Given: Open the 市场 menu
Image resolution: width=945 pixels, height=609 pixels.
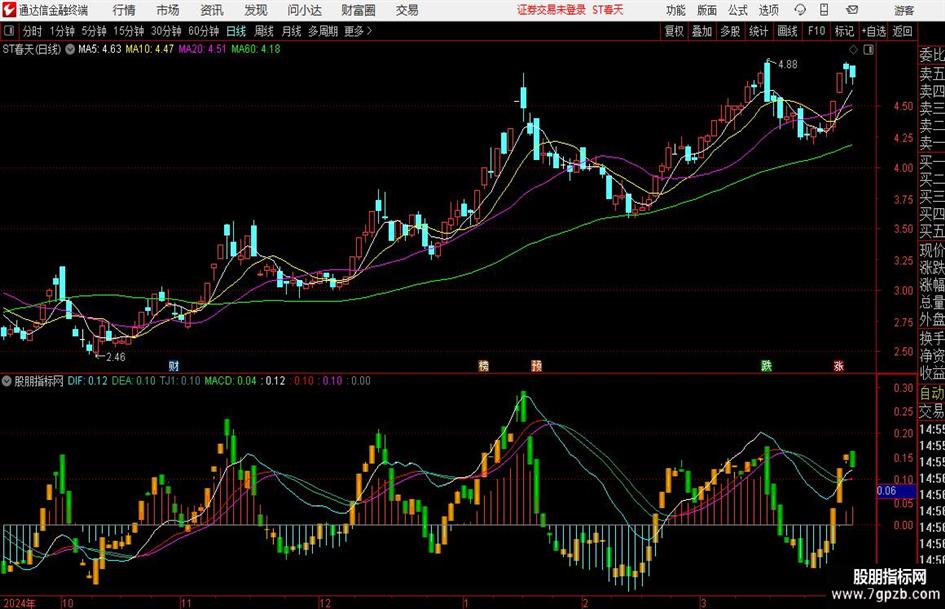Looking at the screenshot, I should point(168,10).
